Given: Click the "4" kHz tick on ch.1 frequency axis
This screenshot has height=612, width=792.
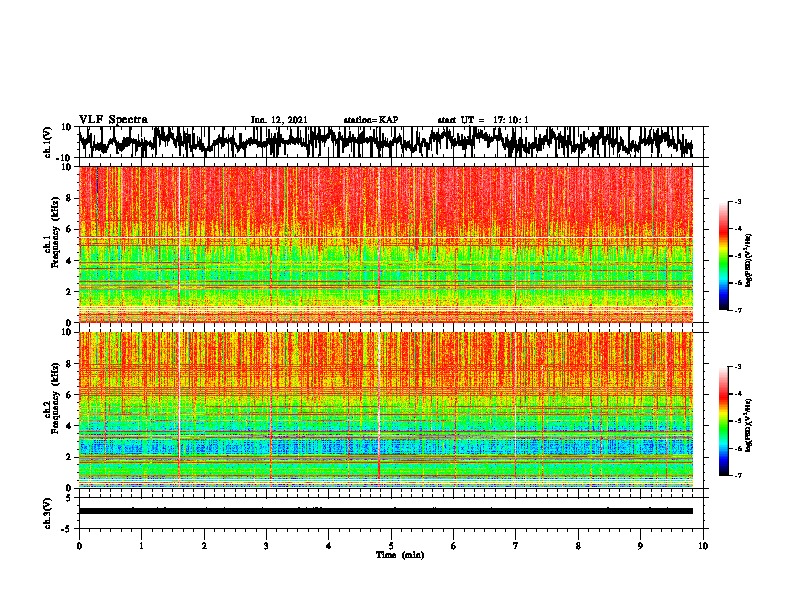Looking at the screenshot, I should click(69, 261).
